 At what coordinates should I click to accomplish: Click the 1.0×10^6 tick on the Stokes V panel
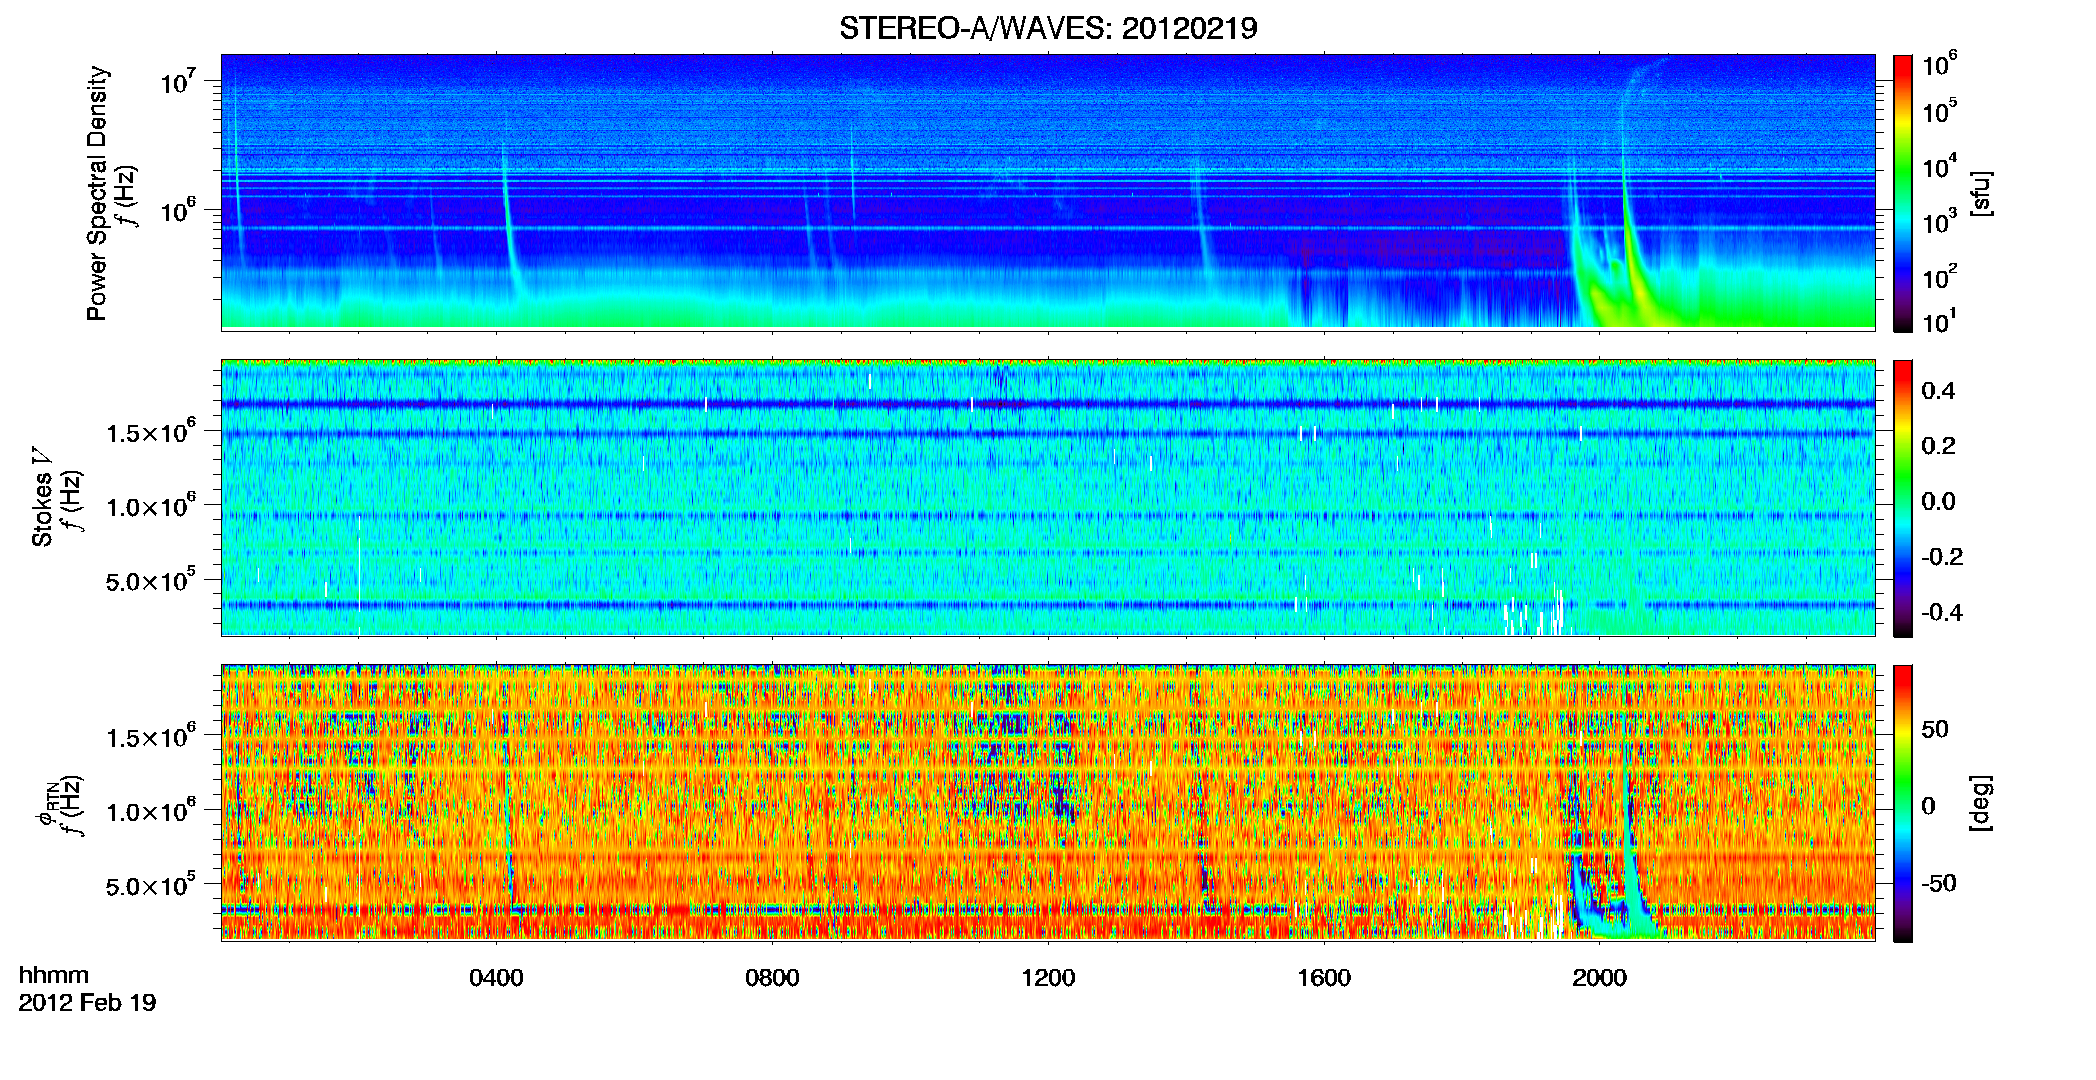coord(151,505)
